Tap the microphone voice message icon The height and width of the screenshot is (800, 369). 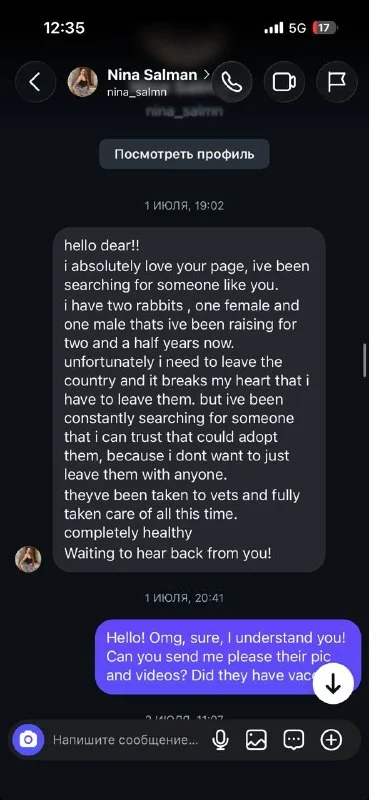(x=220, y=739)
